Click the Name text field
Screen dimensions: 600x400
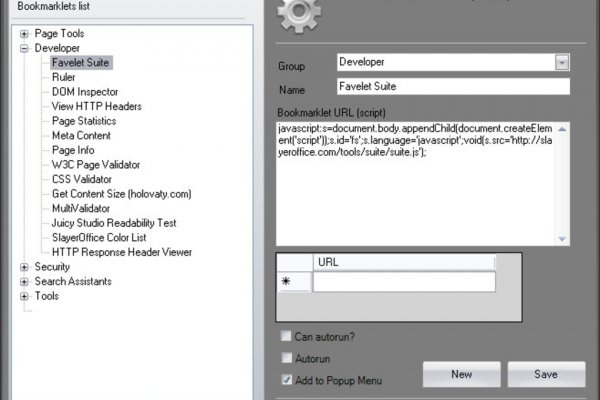(x=453, y=87)
